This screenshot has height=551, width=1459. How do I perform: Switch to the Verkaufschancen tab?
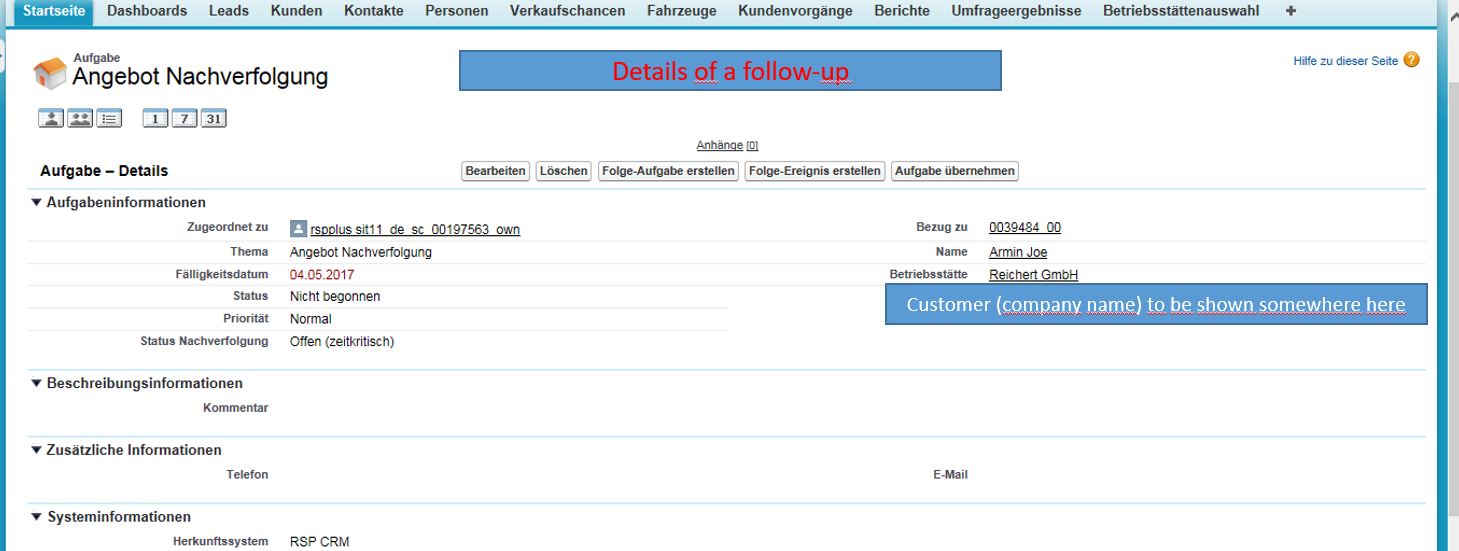(x=568, y=11)
